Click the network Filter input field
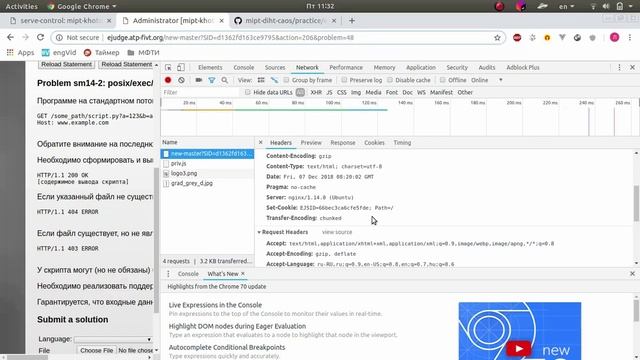The image size is (640, 360). coord(200,92)
